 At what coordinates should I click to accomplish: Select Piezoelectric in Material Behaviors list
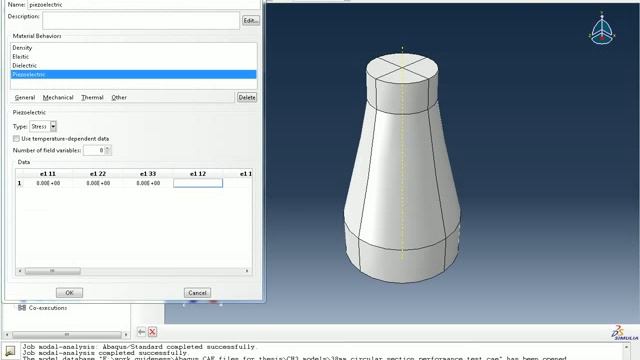133,74
